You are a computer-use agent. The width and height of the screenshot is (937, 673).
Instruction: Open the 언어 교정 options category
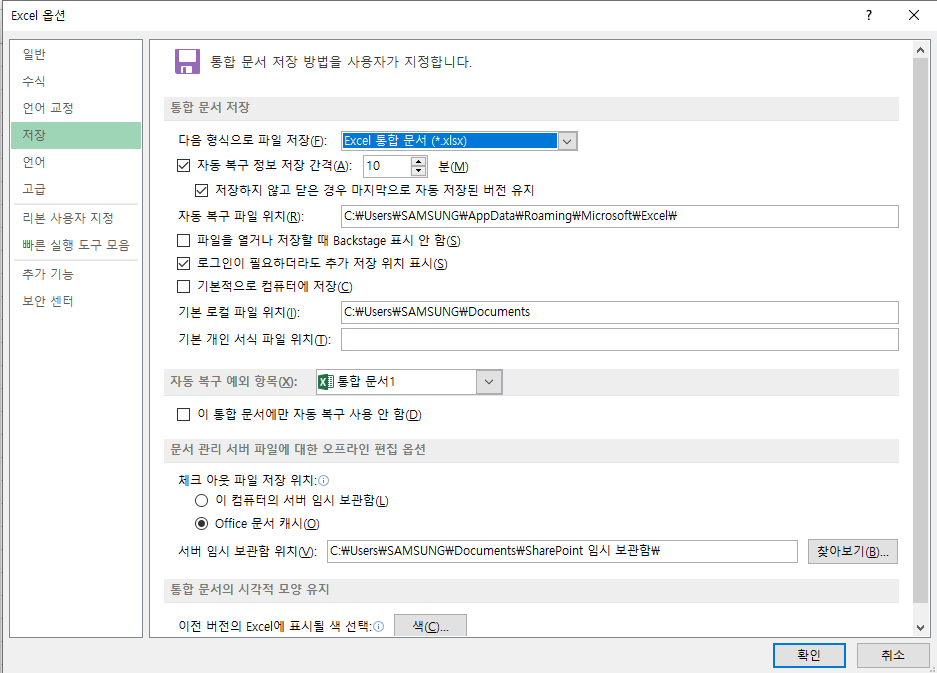[x=76, y=108]
